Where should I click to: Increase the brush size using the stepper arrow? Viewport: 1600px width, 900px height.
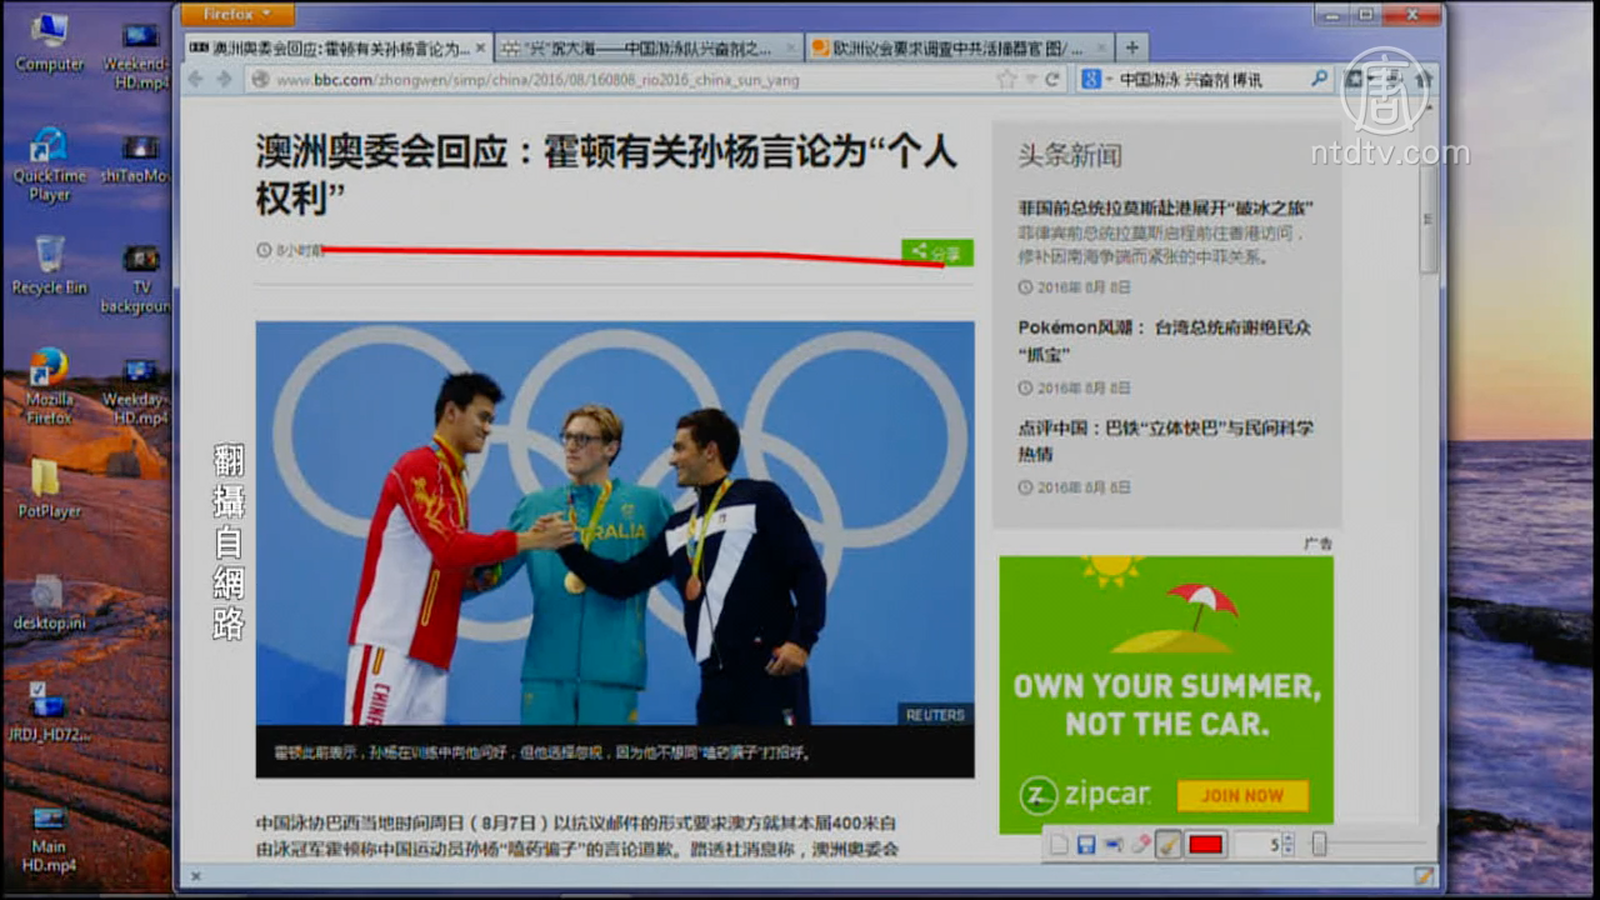click(1288, 839)
